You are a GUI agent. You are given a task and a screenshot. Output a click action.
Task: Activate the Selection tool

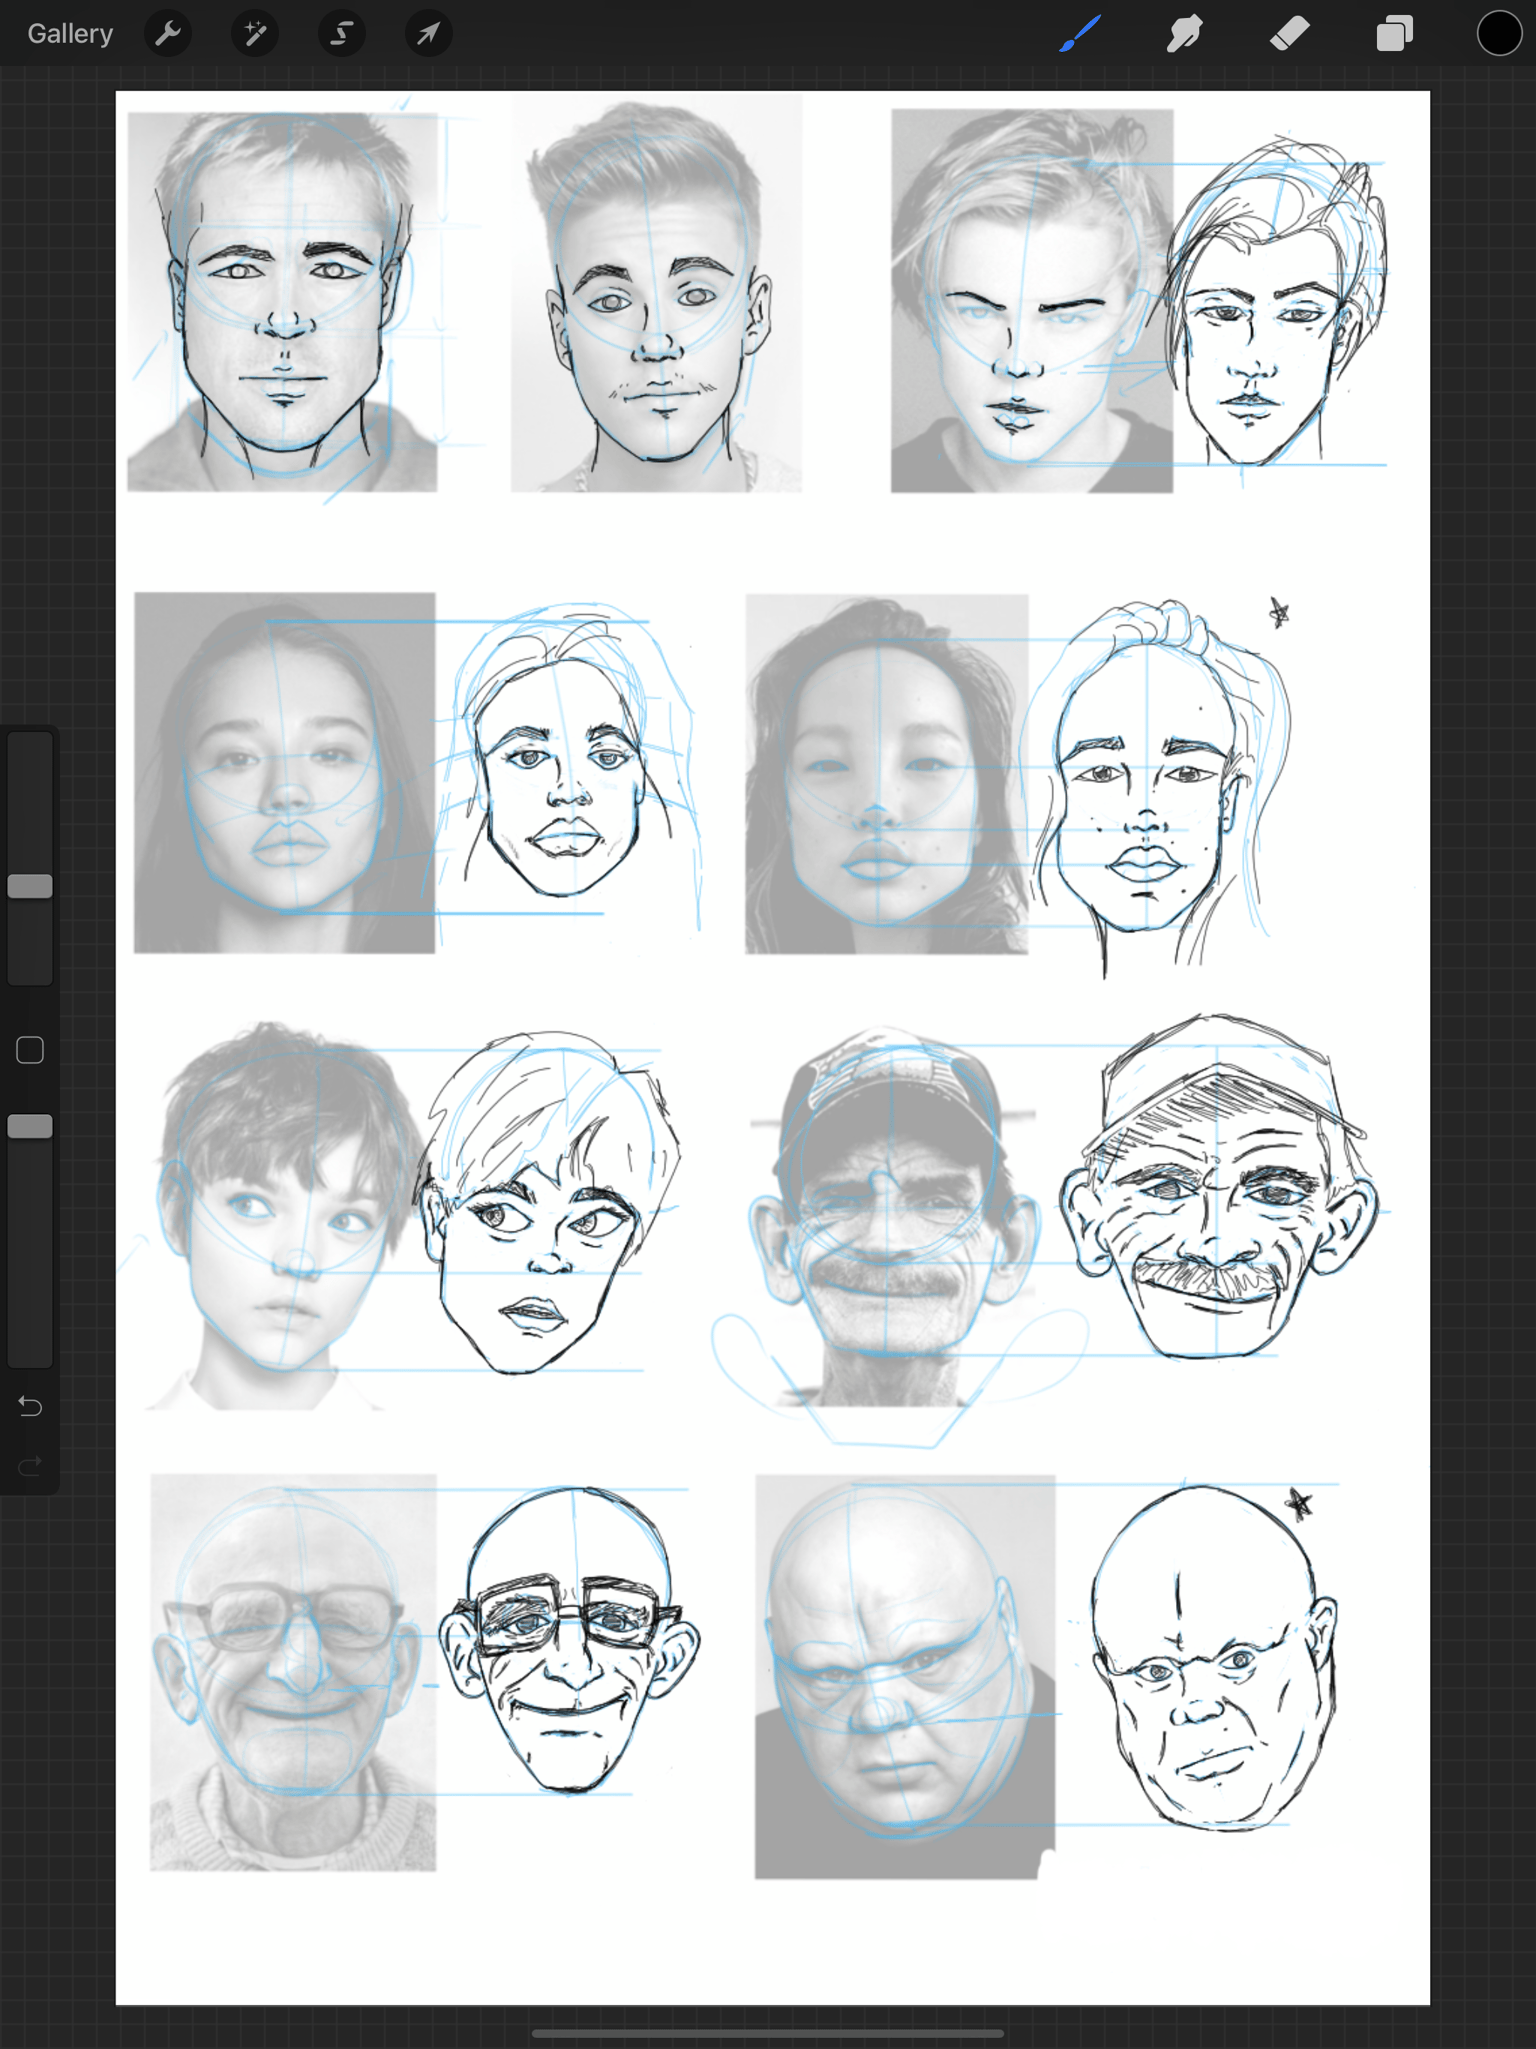pos(342,34)
